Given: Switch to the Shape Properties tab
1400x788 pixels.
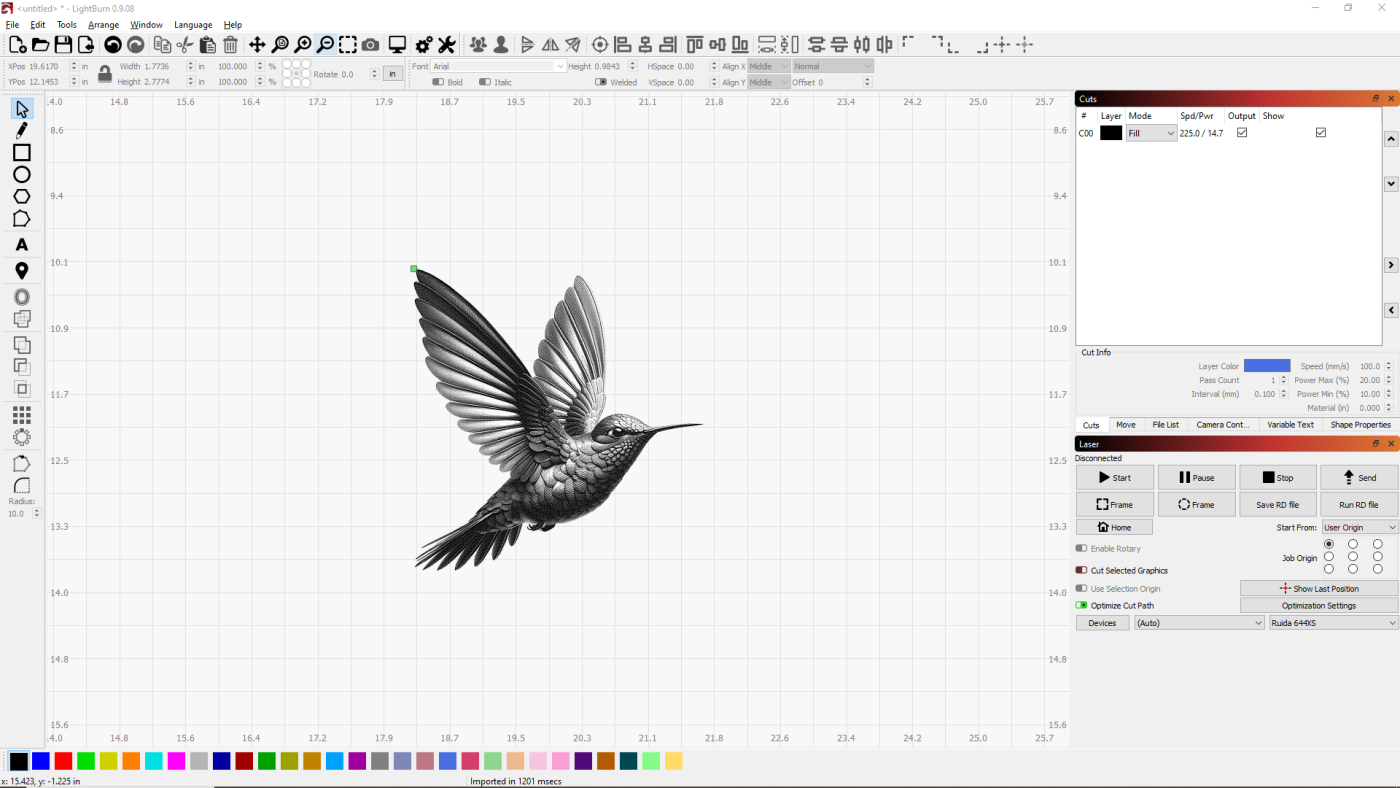Looking at the screenshot, I should click(x=1360, y=425).
